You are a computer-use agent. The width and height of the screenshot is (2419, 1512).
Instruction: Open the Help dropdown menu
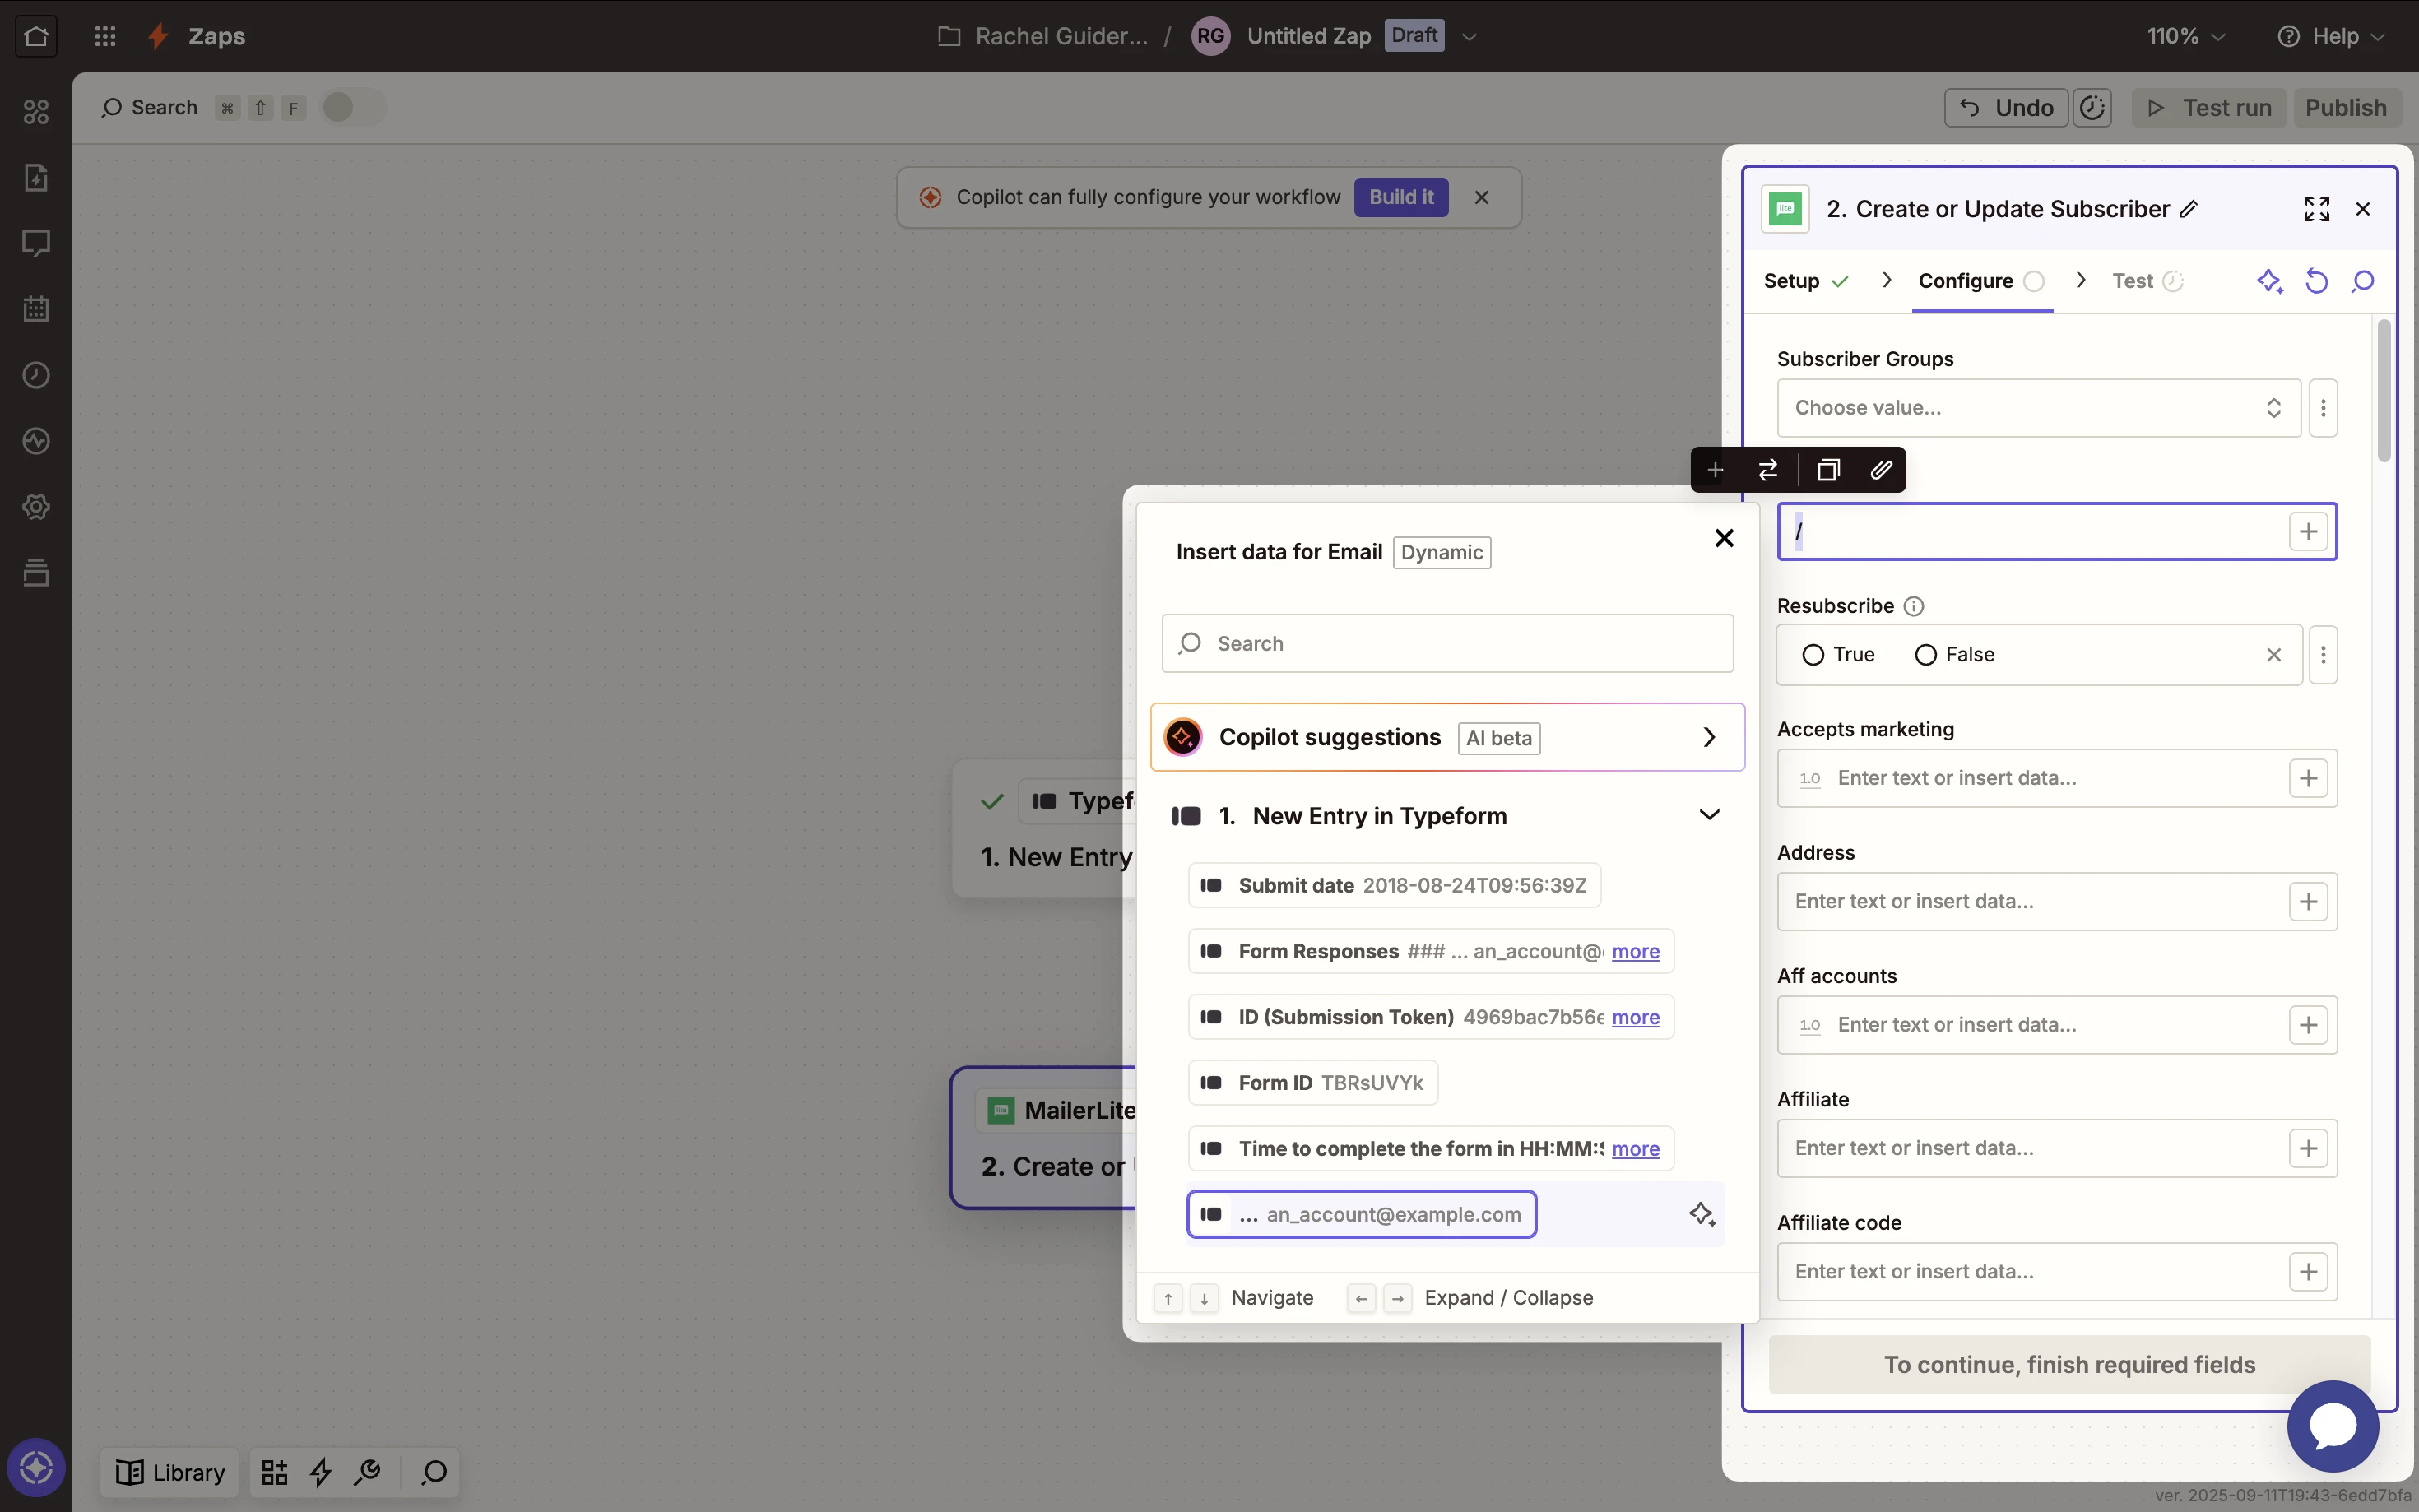tap(2332, 36)
